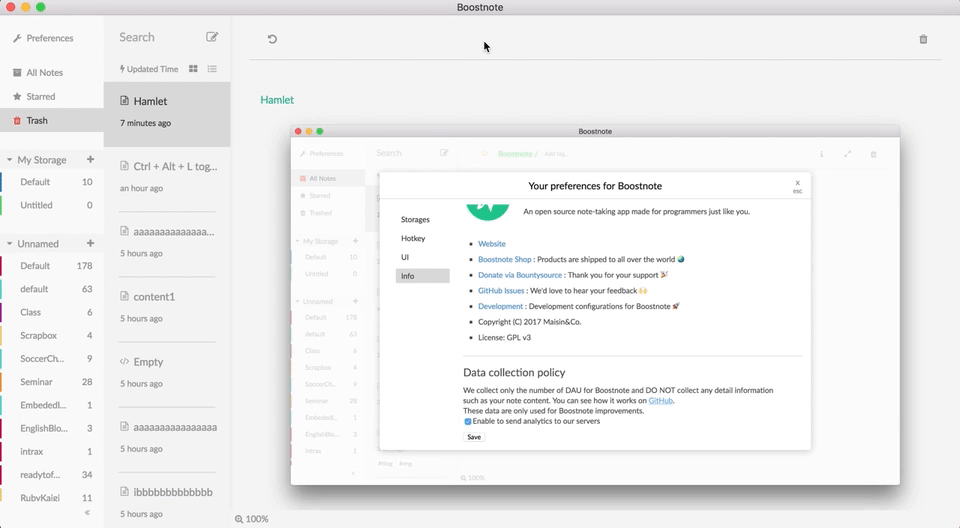Screen dimensions: 960x528
Task: Restore the trashed note with the undo icon
Action: [272, 39]
